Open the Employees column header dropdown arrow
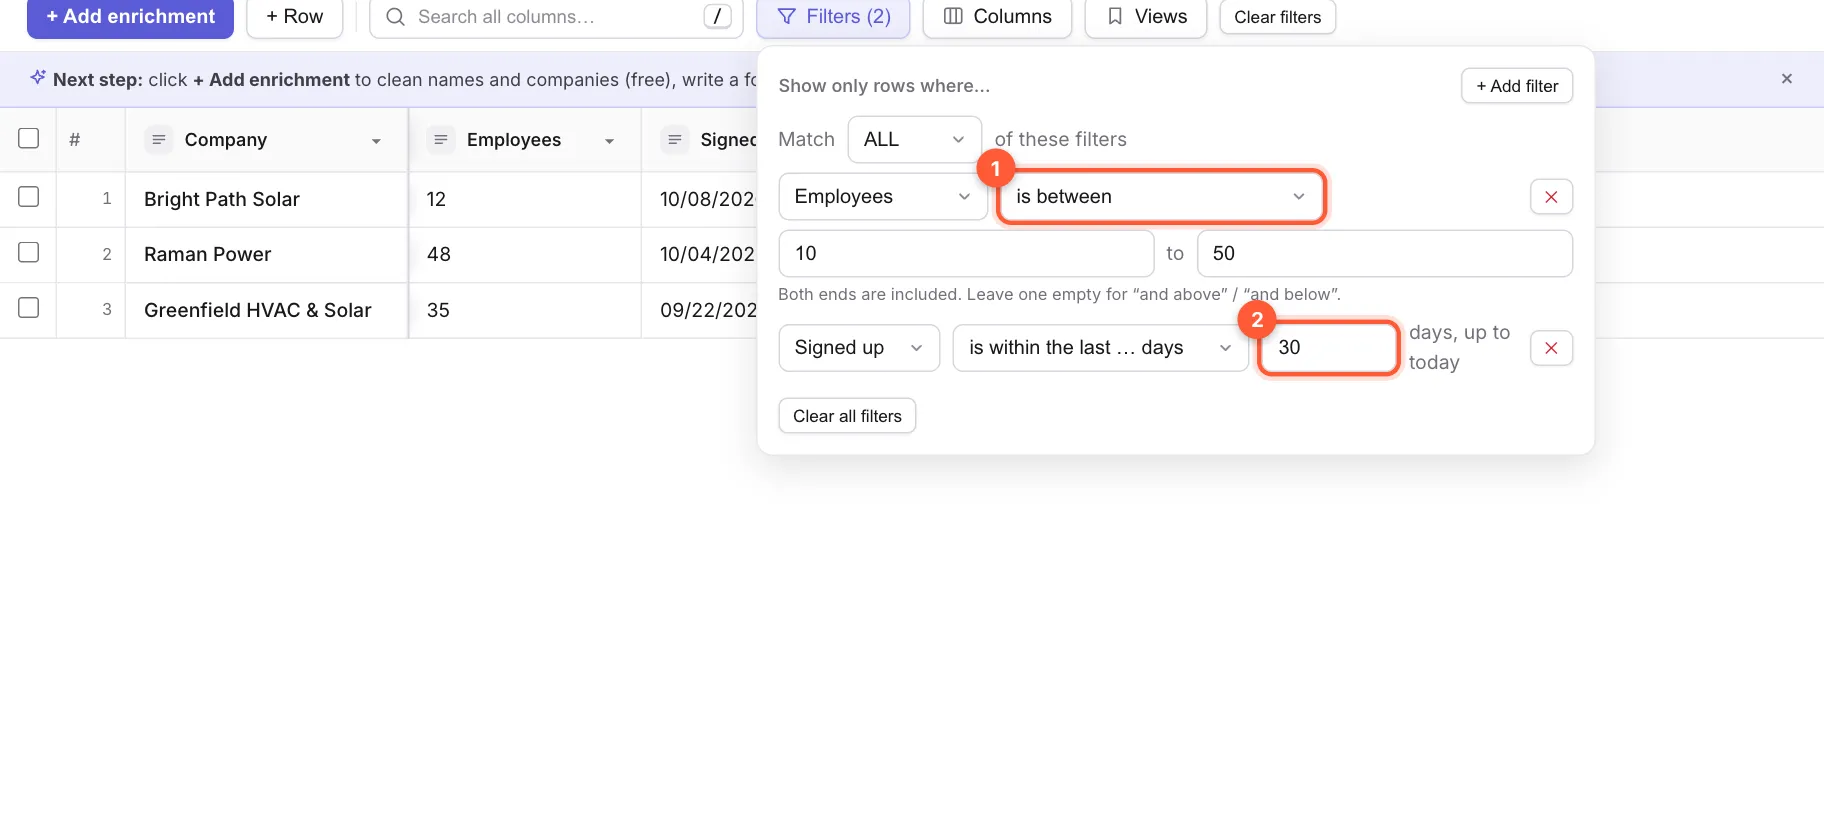Viewport: 1824px width, 840px height. [x=609, y=141]
